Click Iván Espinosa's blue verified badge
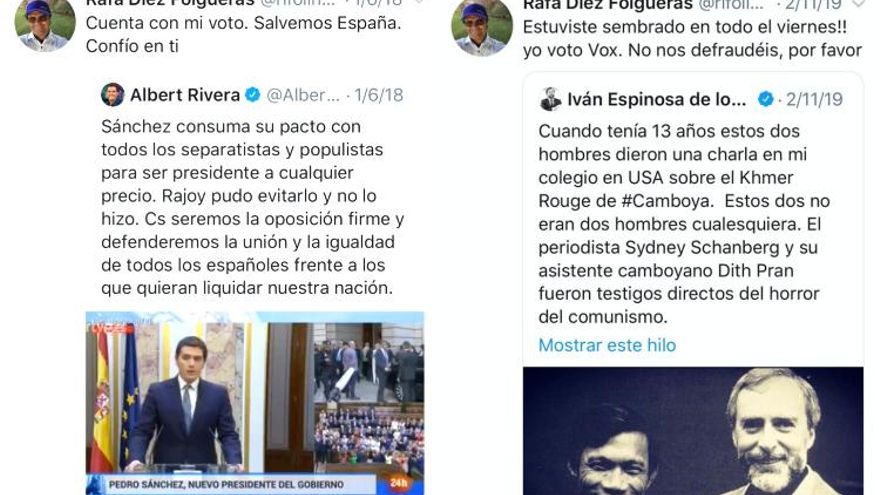 point(766,99)
